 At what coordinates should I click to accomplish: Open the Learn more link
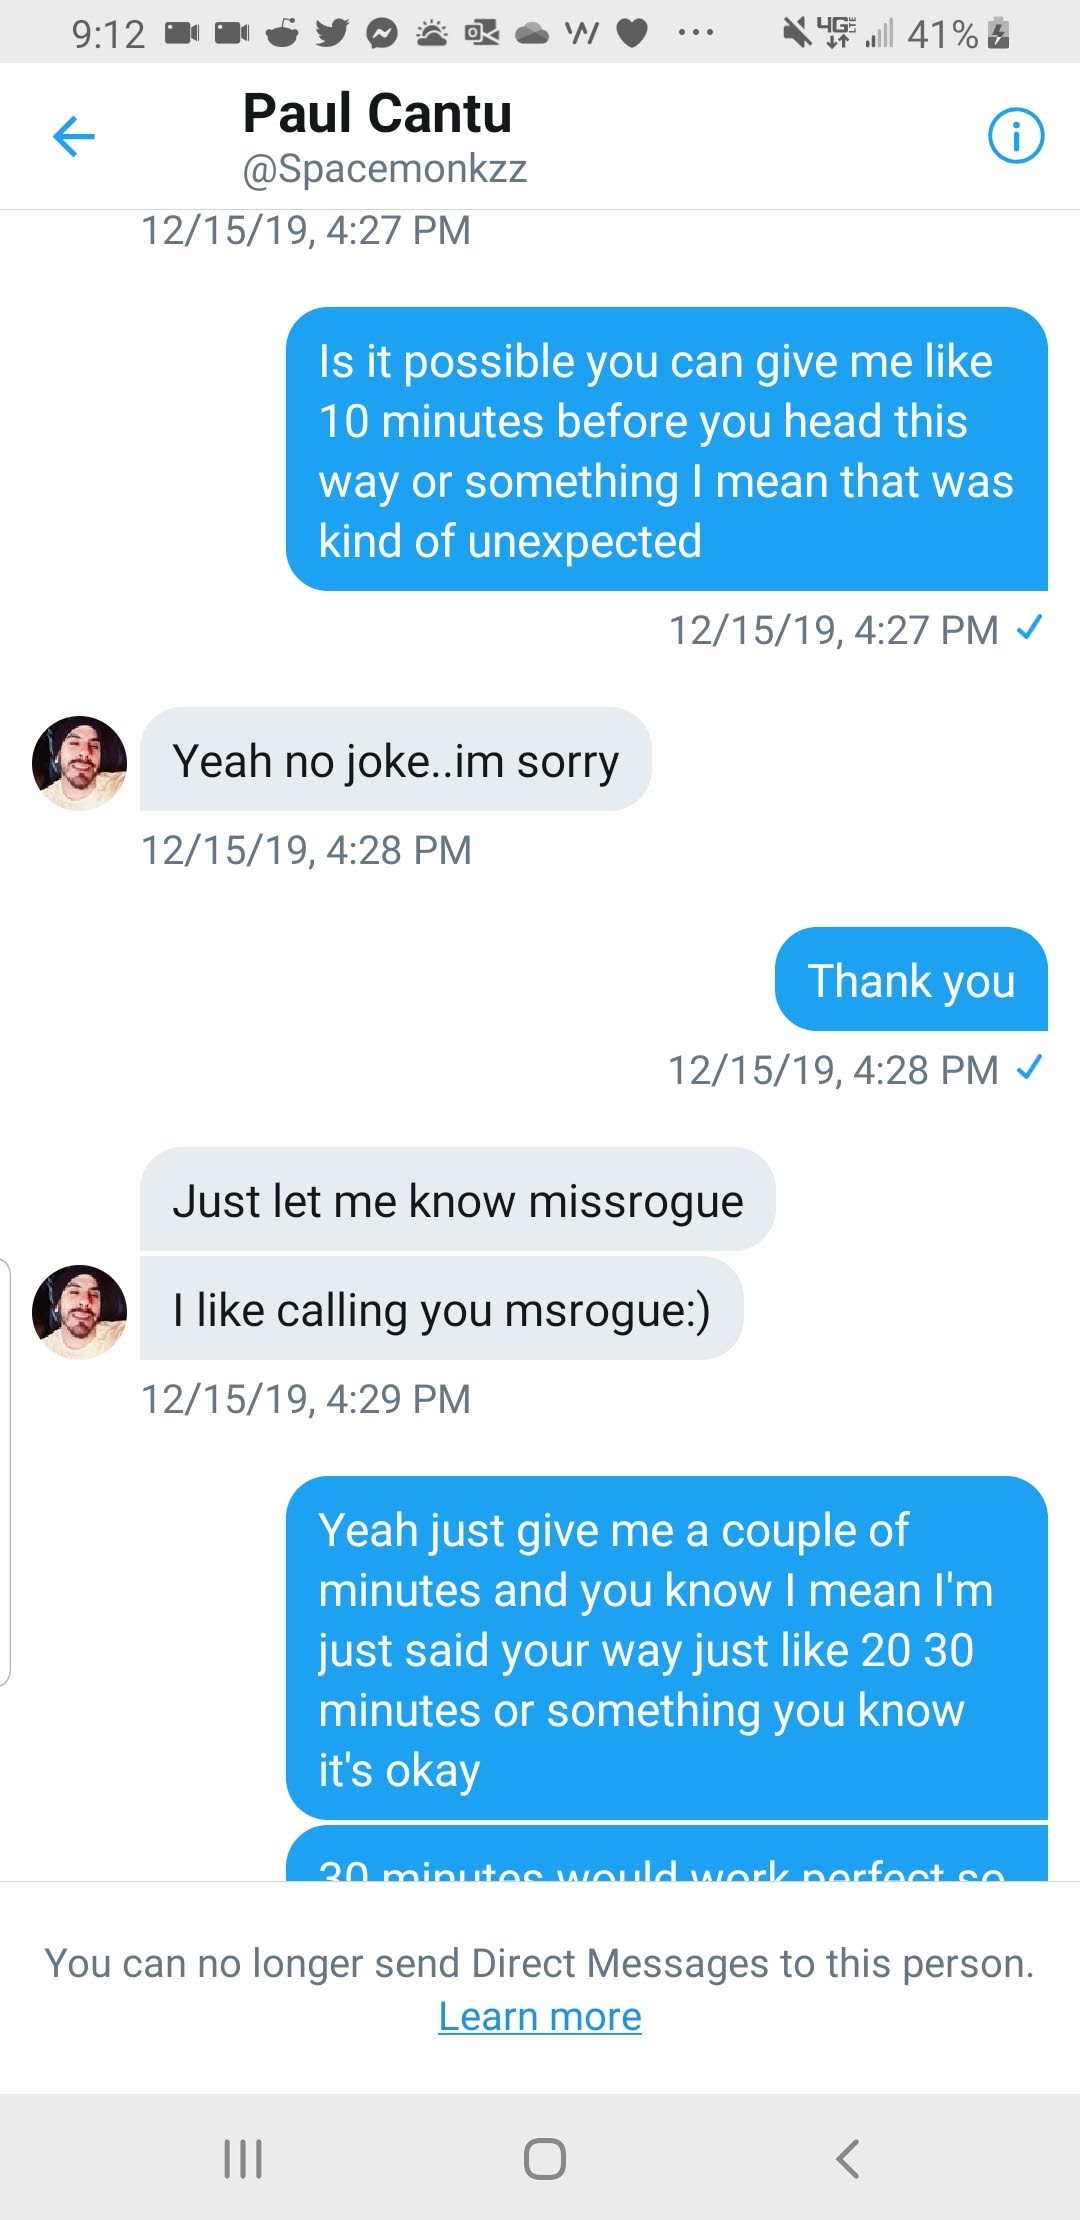540,2016
